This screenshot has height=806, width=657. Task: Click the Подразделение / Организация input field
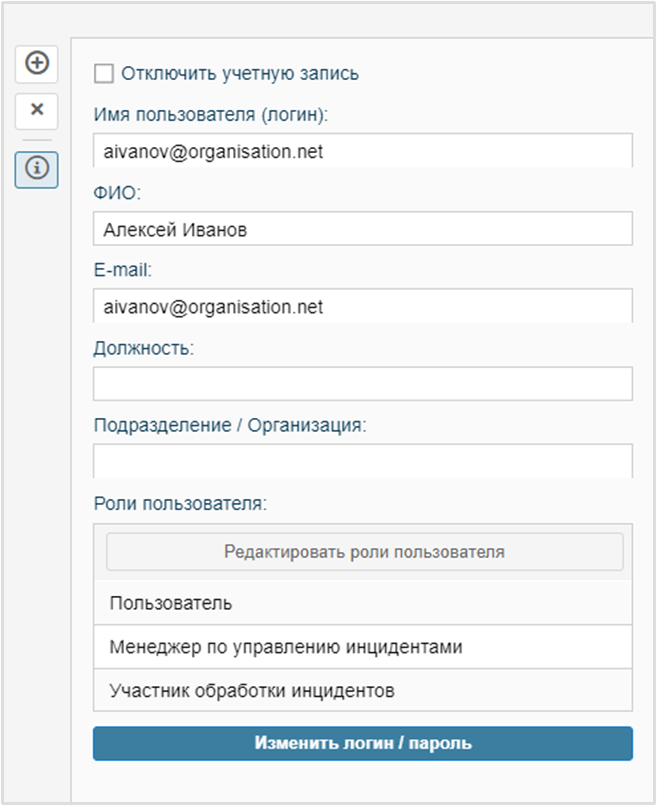tap(362, 461)
